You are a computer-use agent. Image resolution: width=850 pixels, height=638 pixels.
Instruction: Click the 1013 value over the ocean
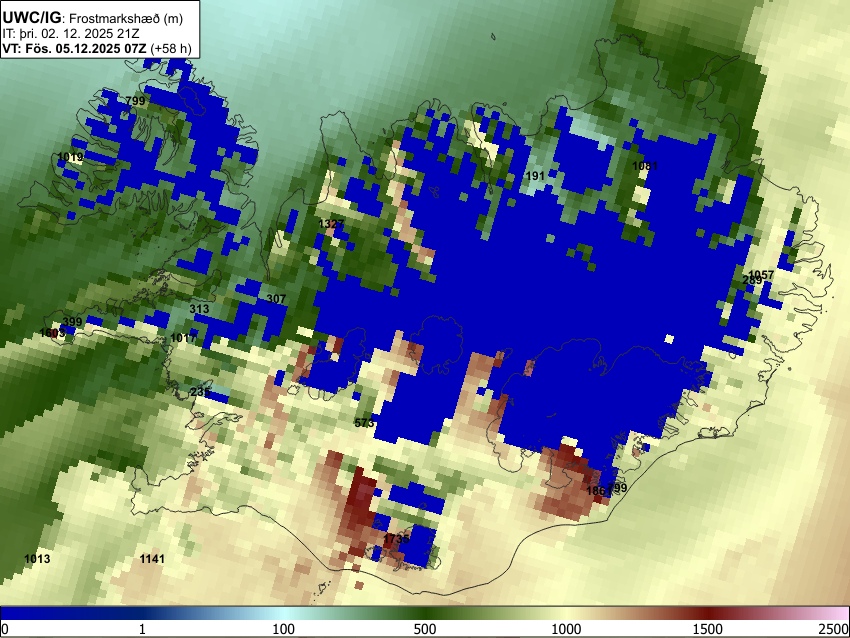point(37,559)
